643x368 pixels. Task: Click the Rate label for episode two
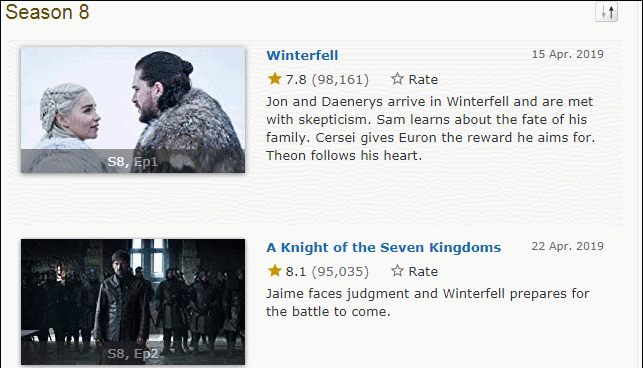[x=423, y=271]
